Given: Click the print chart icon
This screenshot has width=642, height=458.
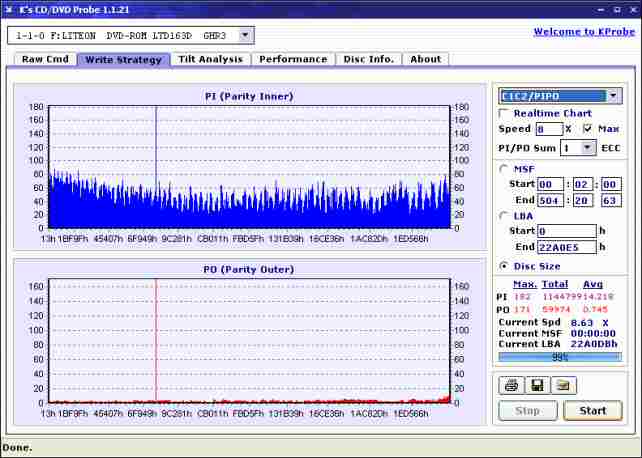Looking at the screenshot, I should point(511,386).
